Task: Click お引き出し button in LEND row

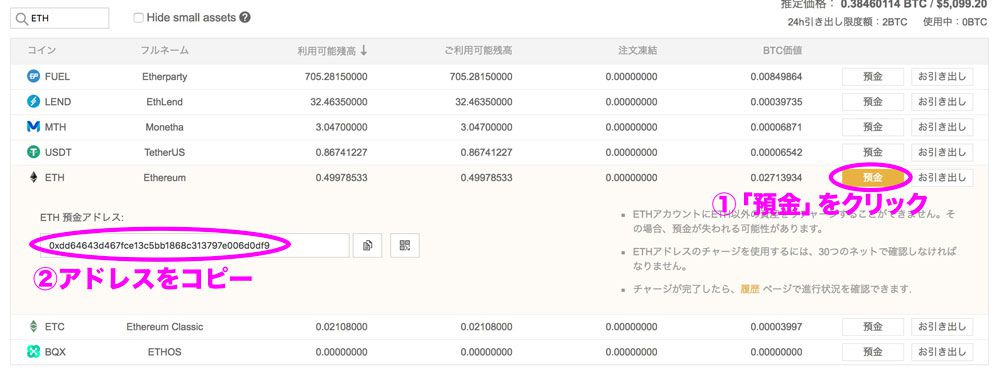Action: click(942, 101)
